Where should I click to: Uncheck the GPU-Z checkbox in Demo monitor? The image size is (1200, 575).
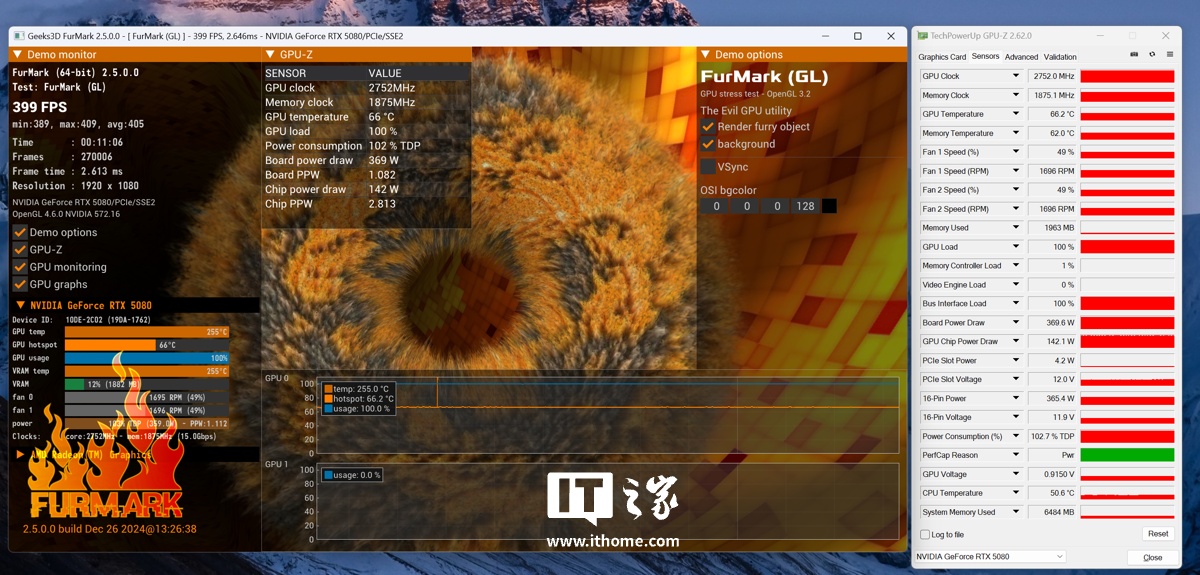[20, 250]
